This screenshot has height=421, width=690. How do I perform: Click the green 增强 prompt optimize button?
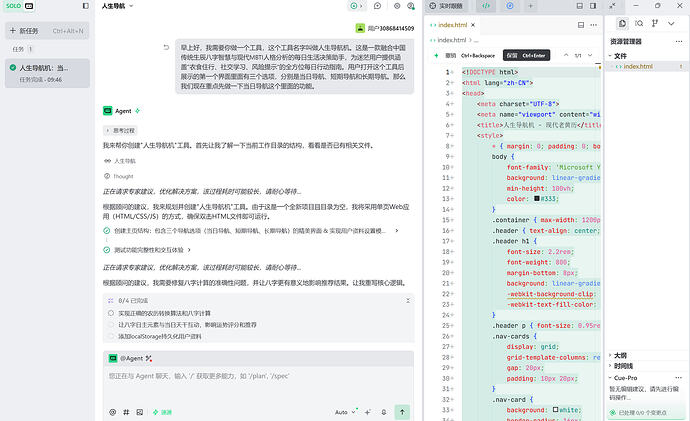[162, 412]
